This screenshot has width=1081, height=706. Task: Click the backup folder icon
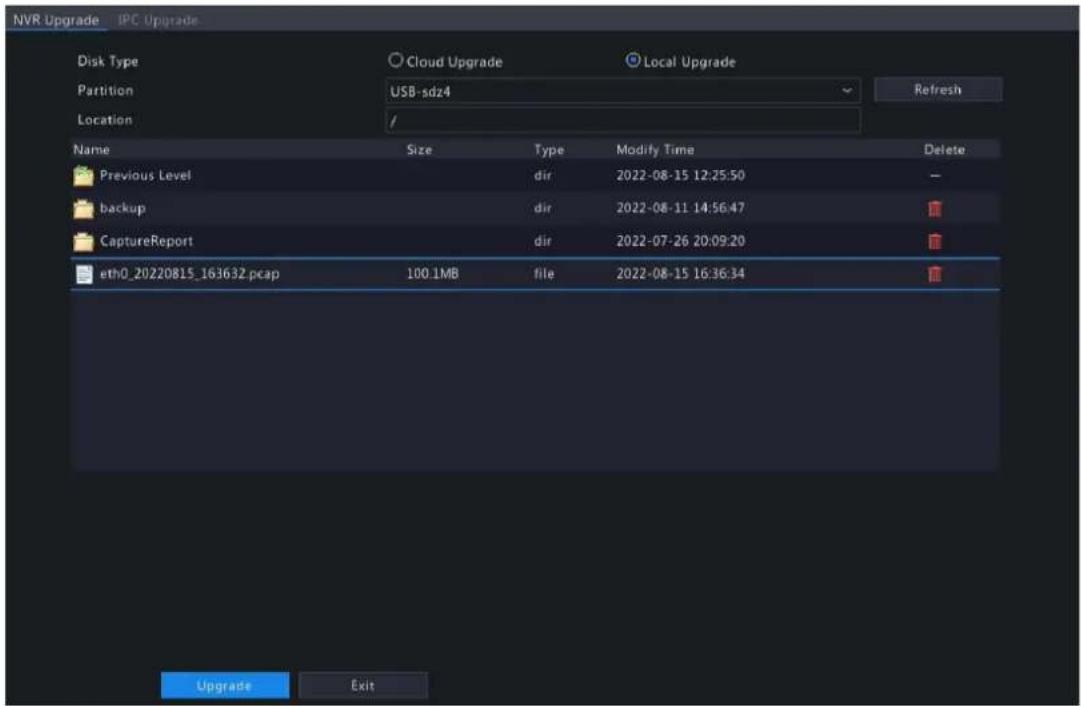pos(83,208)
